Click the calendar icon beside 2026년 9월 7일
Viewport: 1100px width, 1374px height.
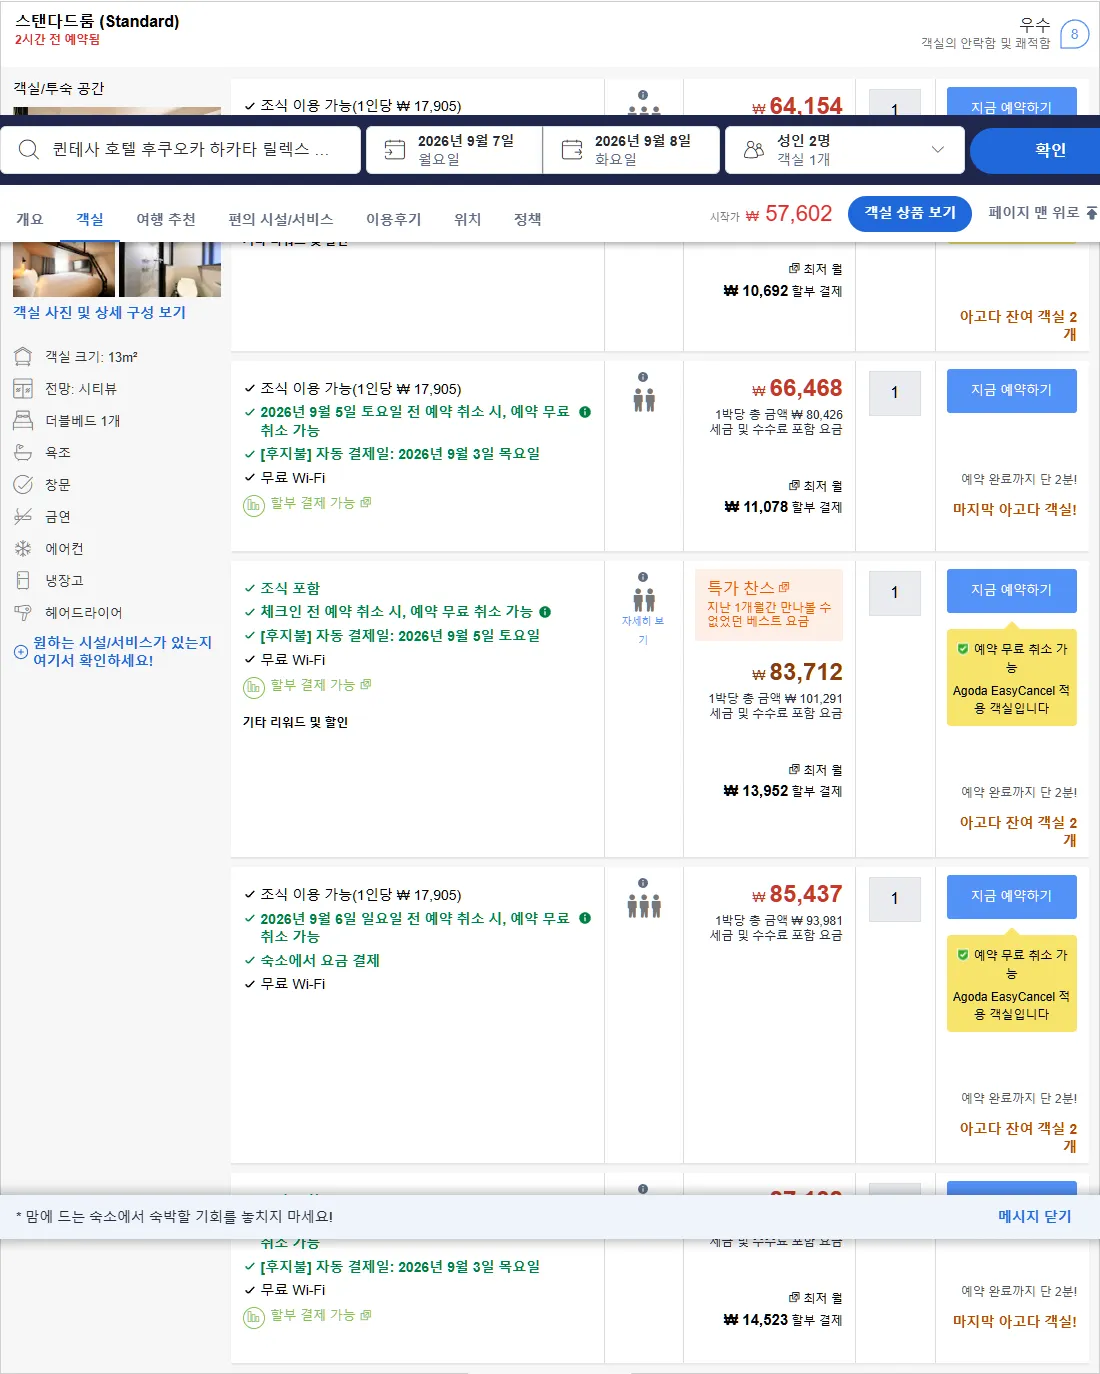coord(395,150)
